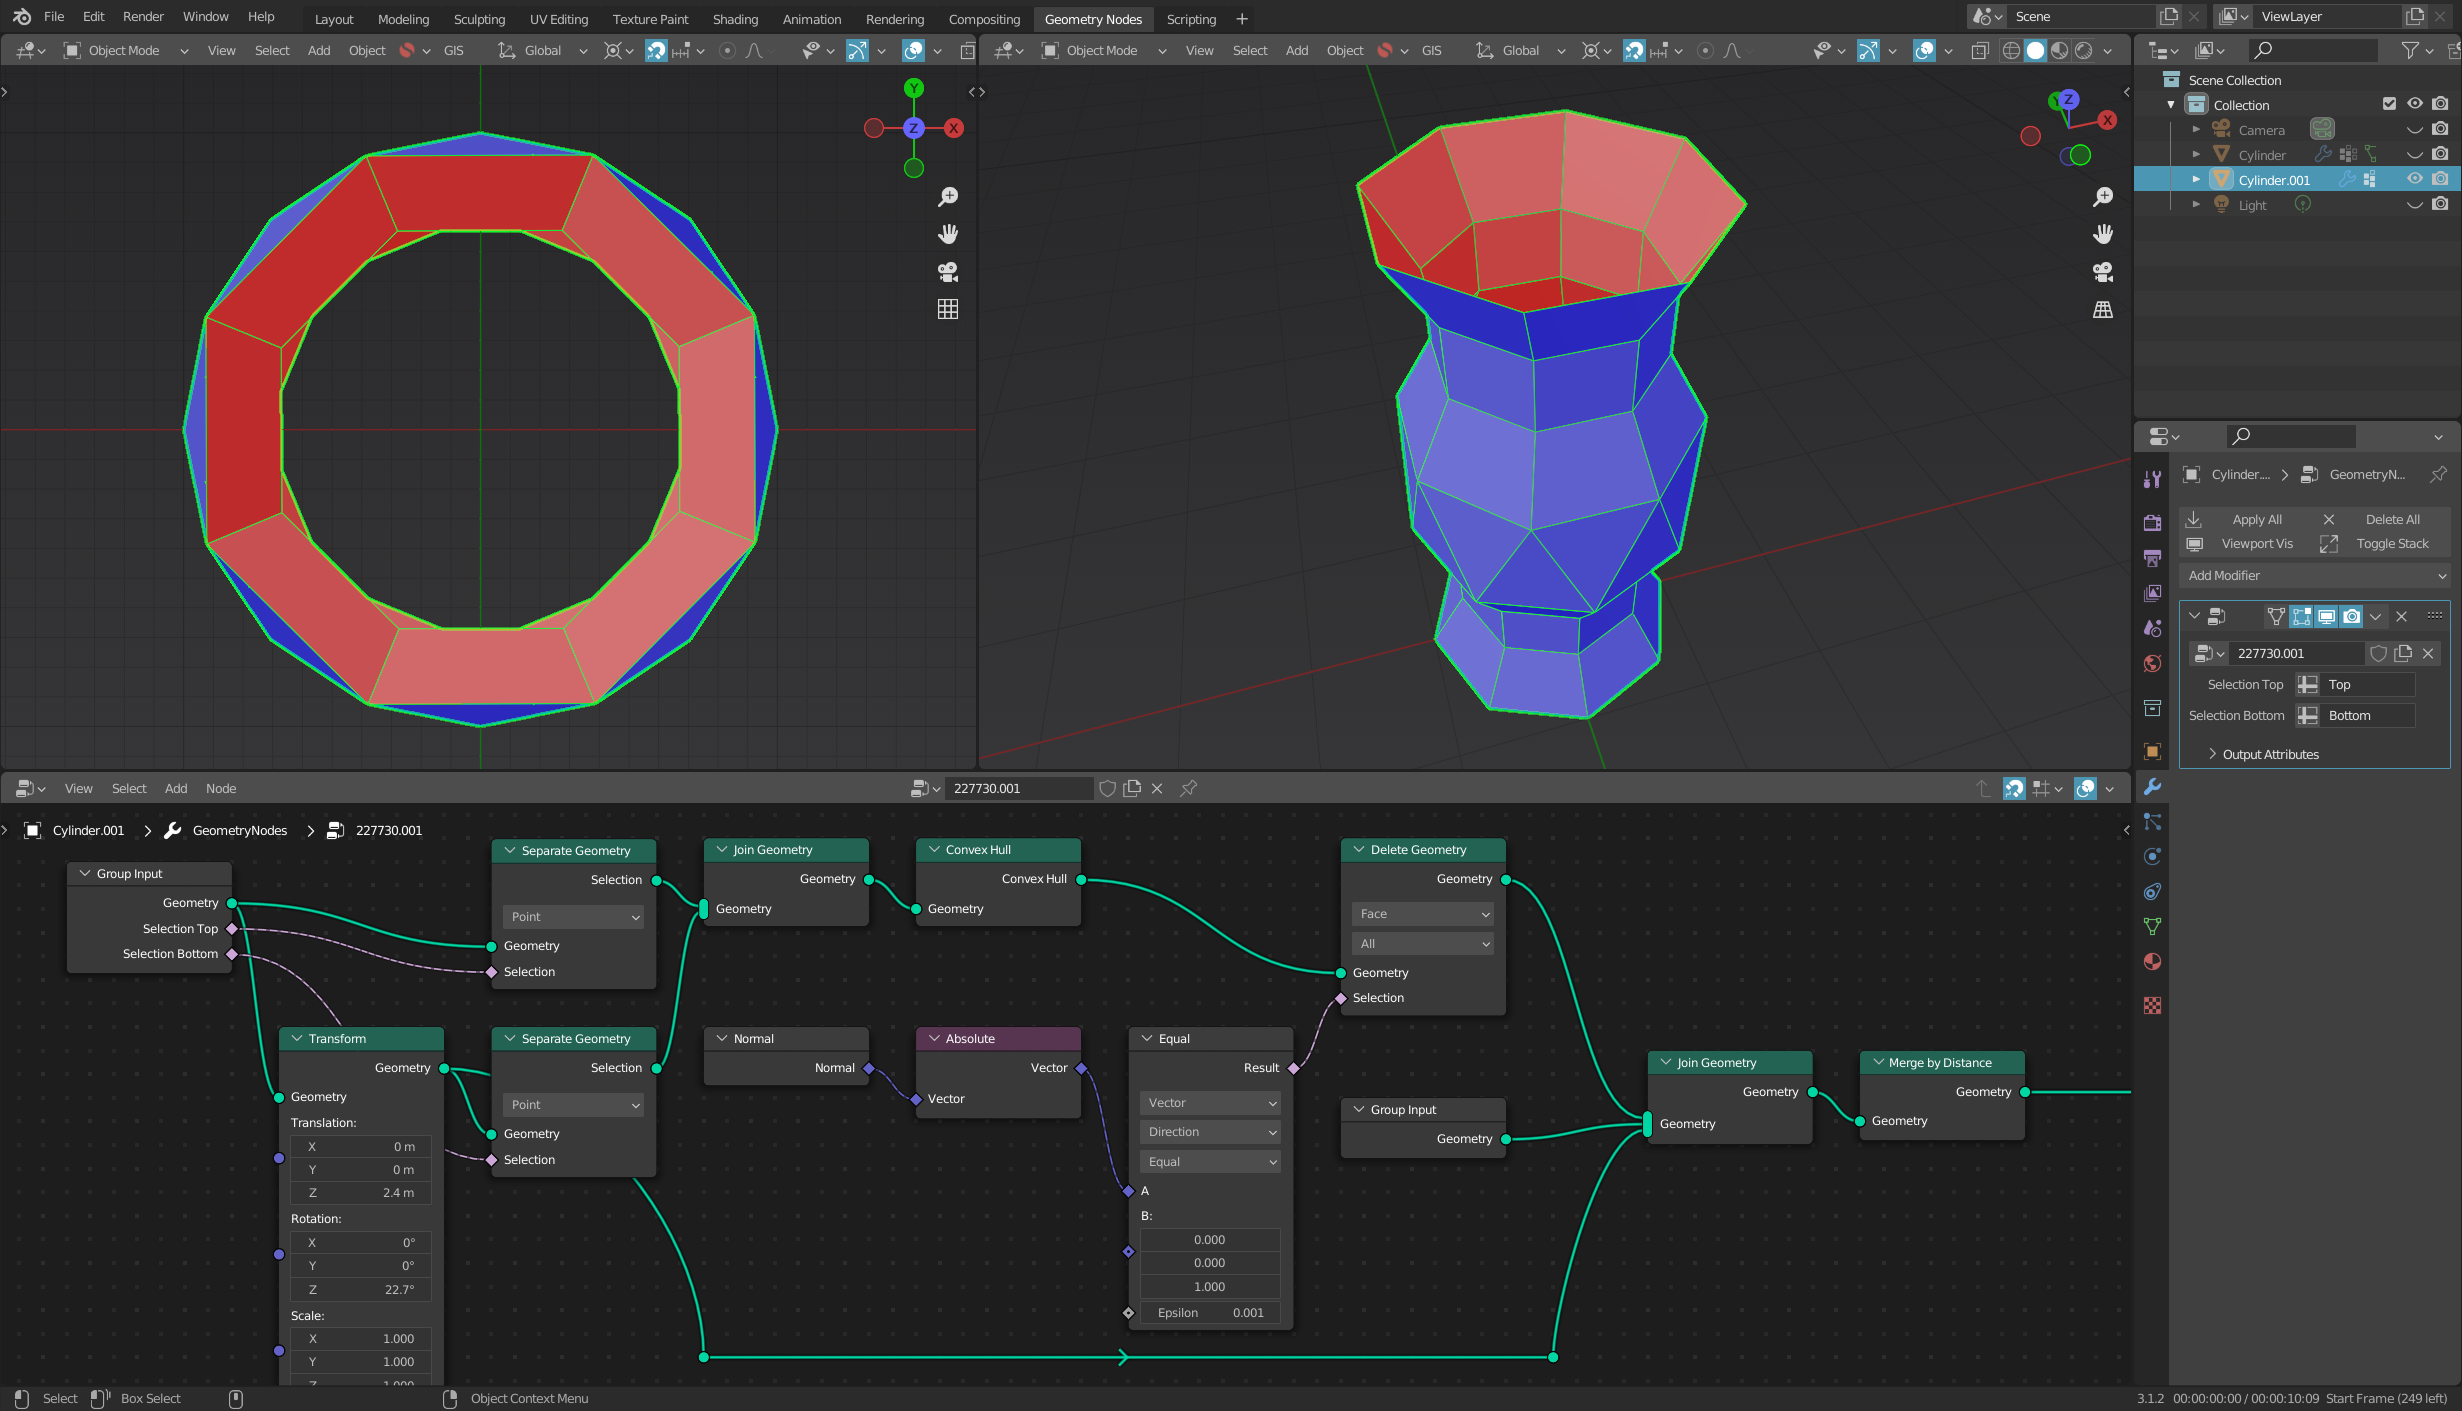The image size is (2462, 1411).
Task: Toggle camera view in the left viewport
Action: [x=948, y=272]
